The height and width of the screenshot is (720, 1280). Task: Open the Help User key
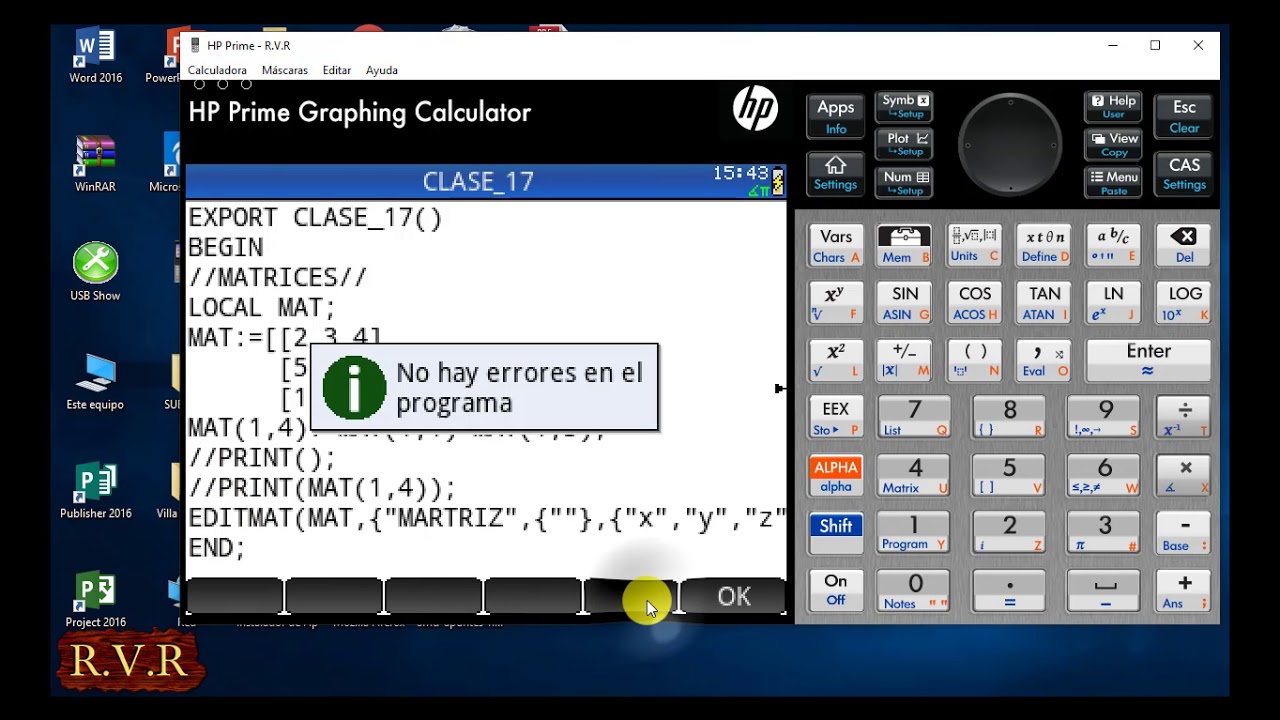coord(1113,106)
